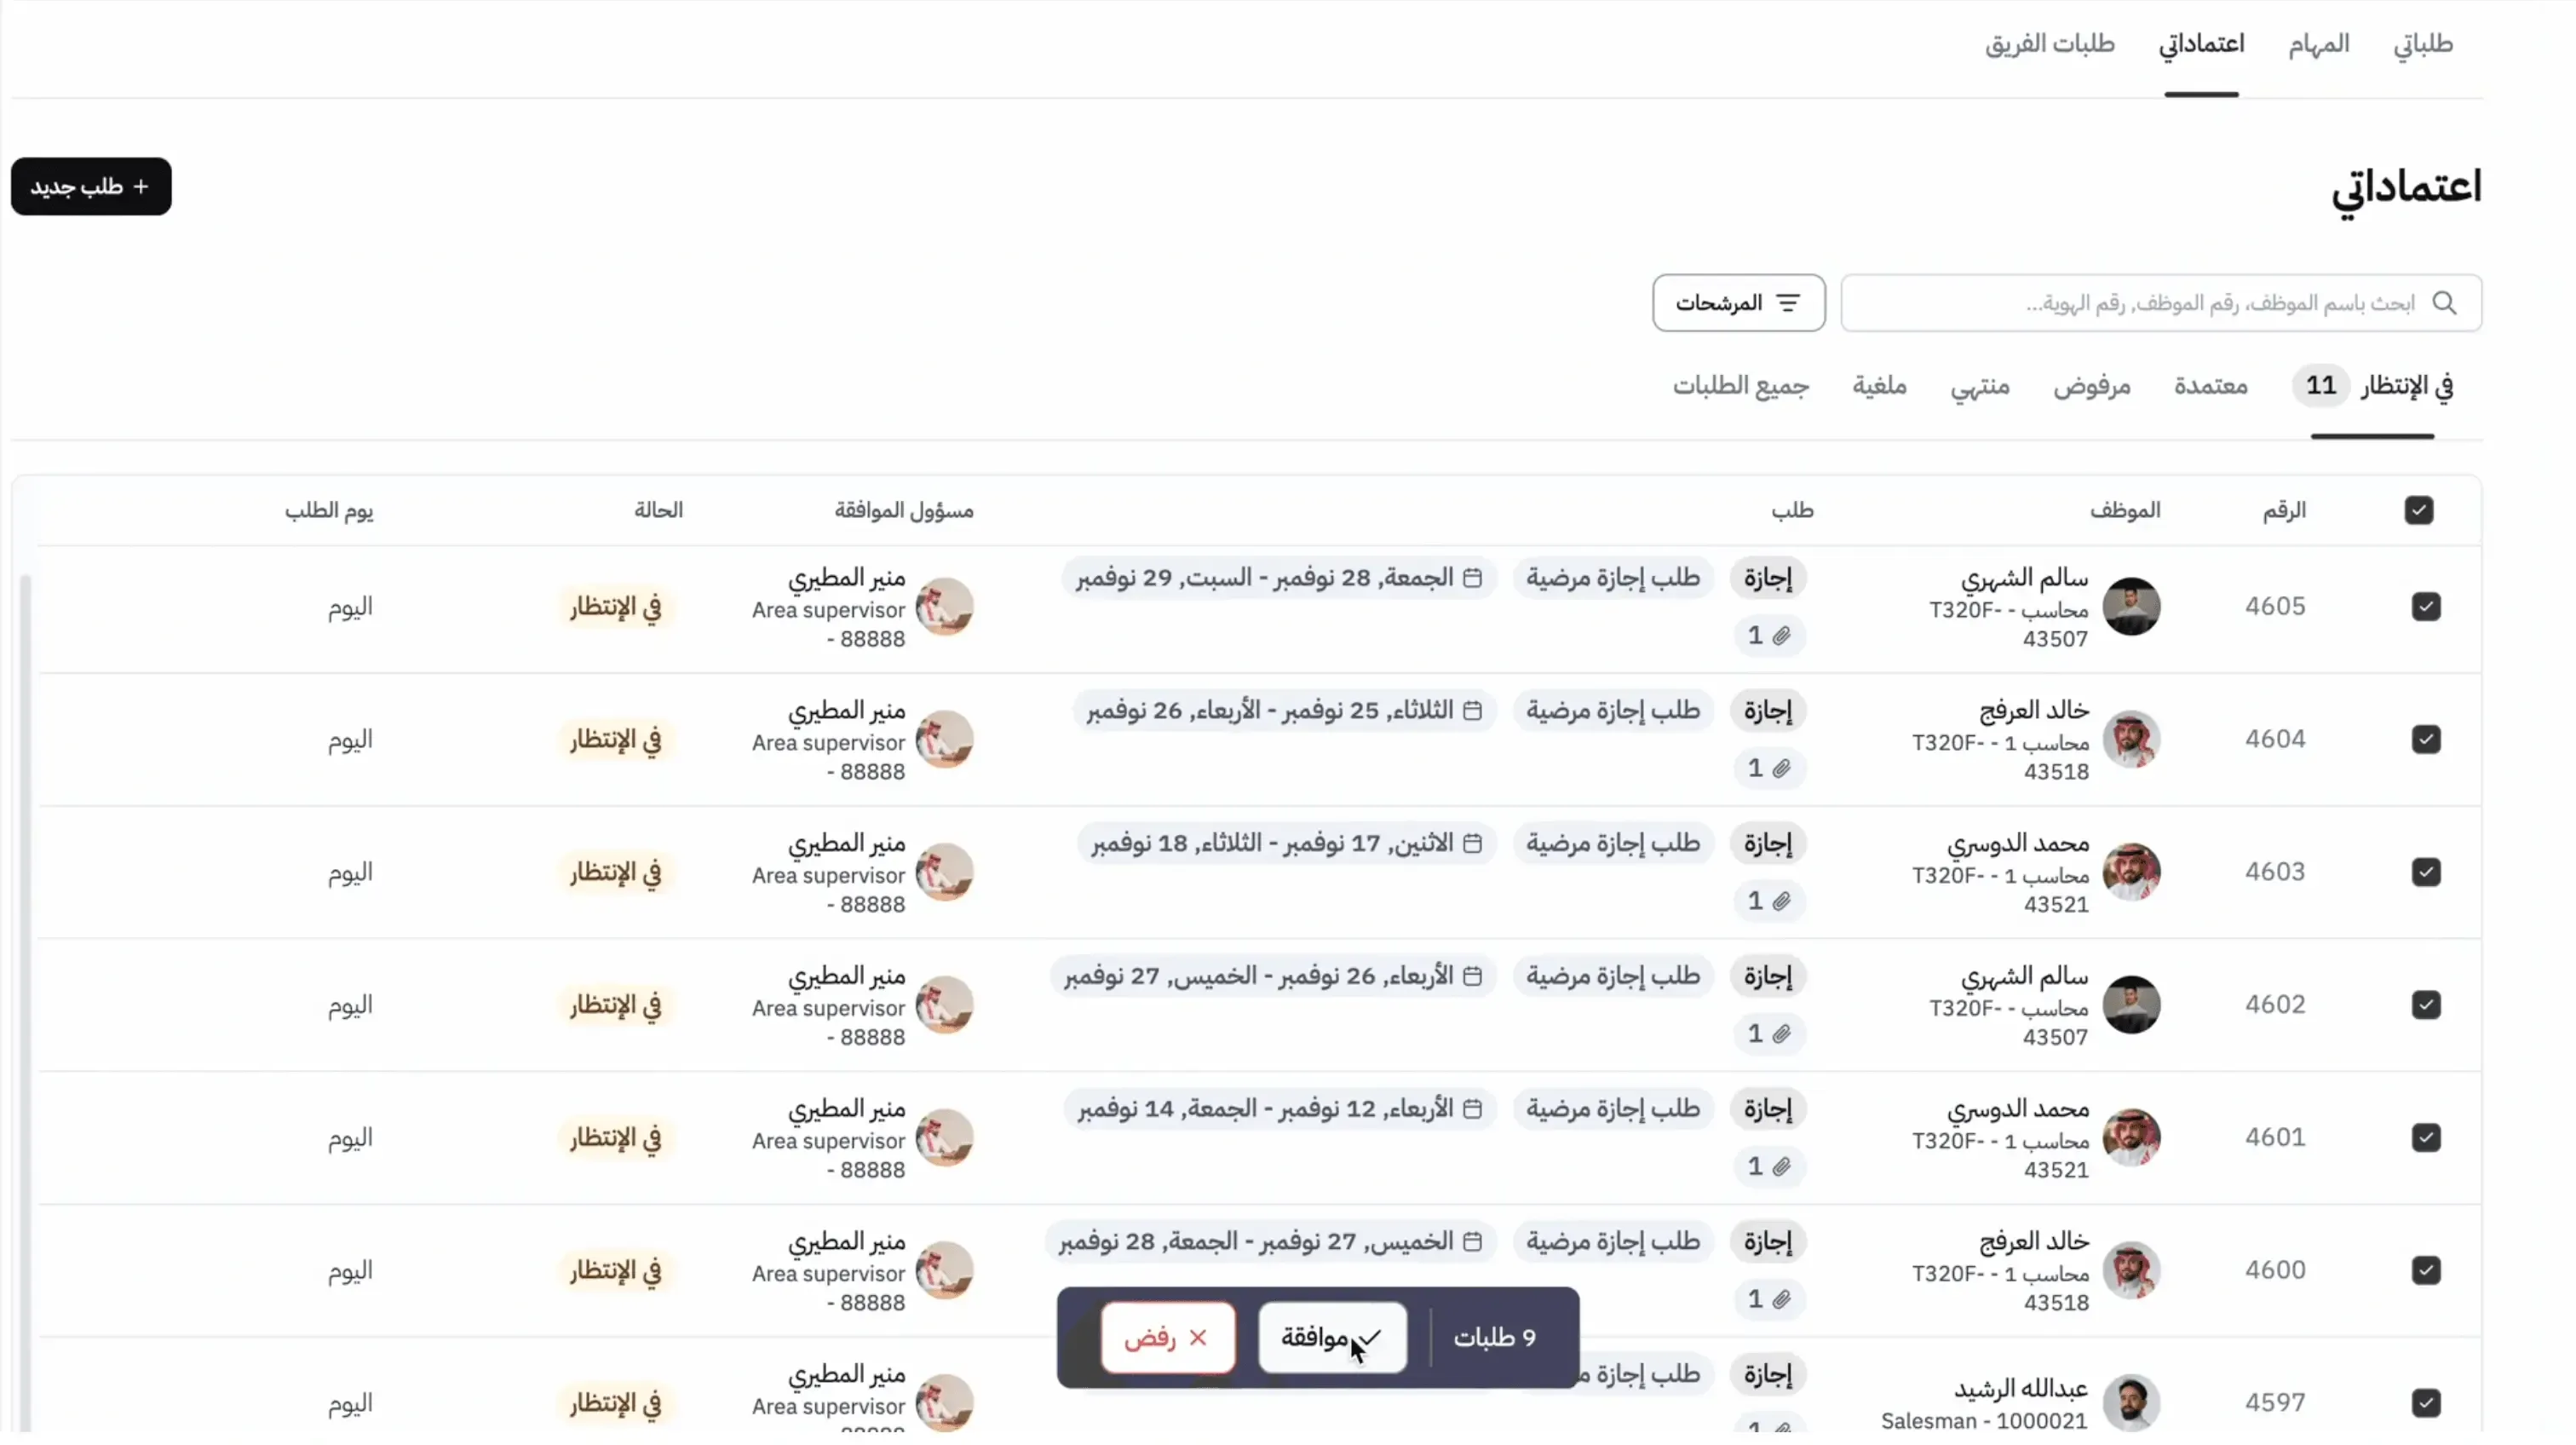The height and width of the screenshot is (1445, 2576).
Task: Click inside the employee search input field
Action: [2150, 303]
